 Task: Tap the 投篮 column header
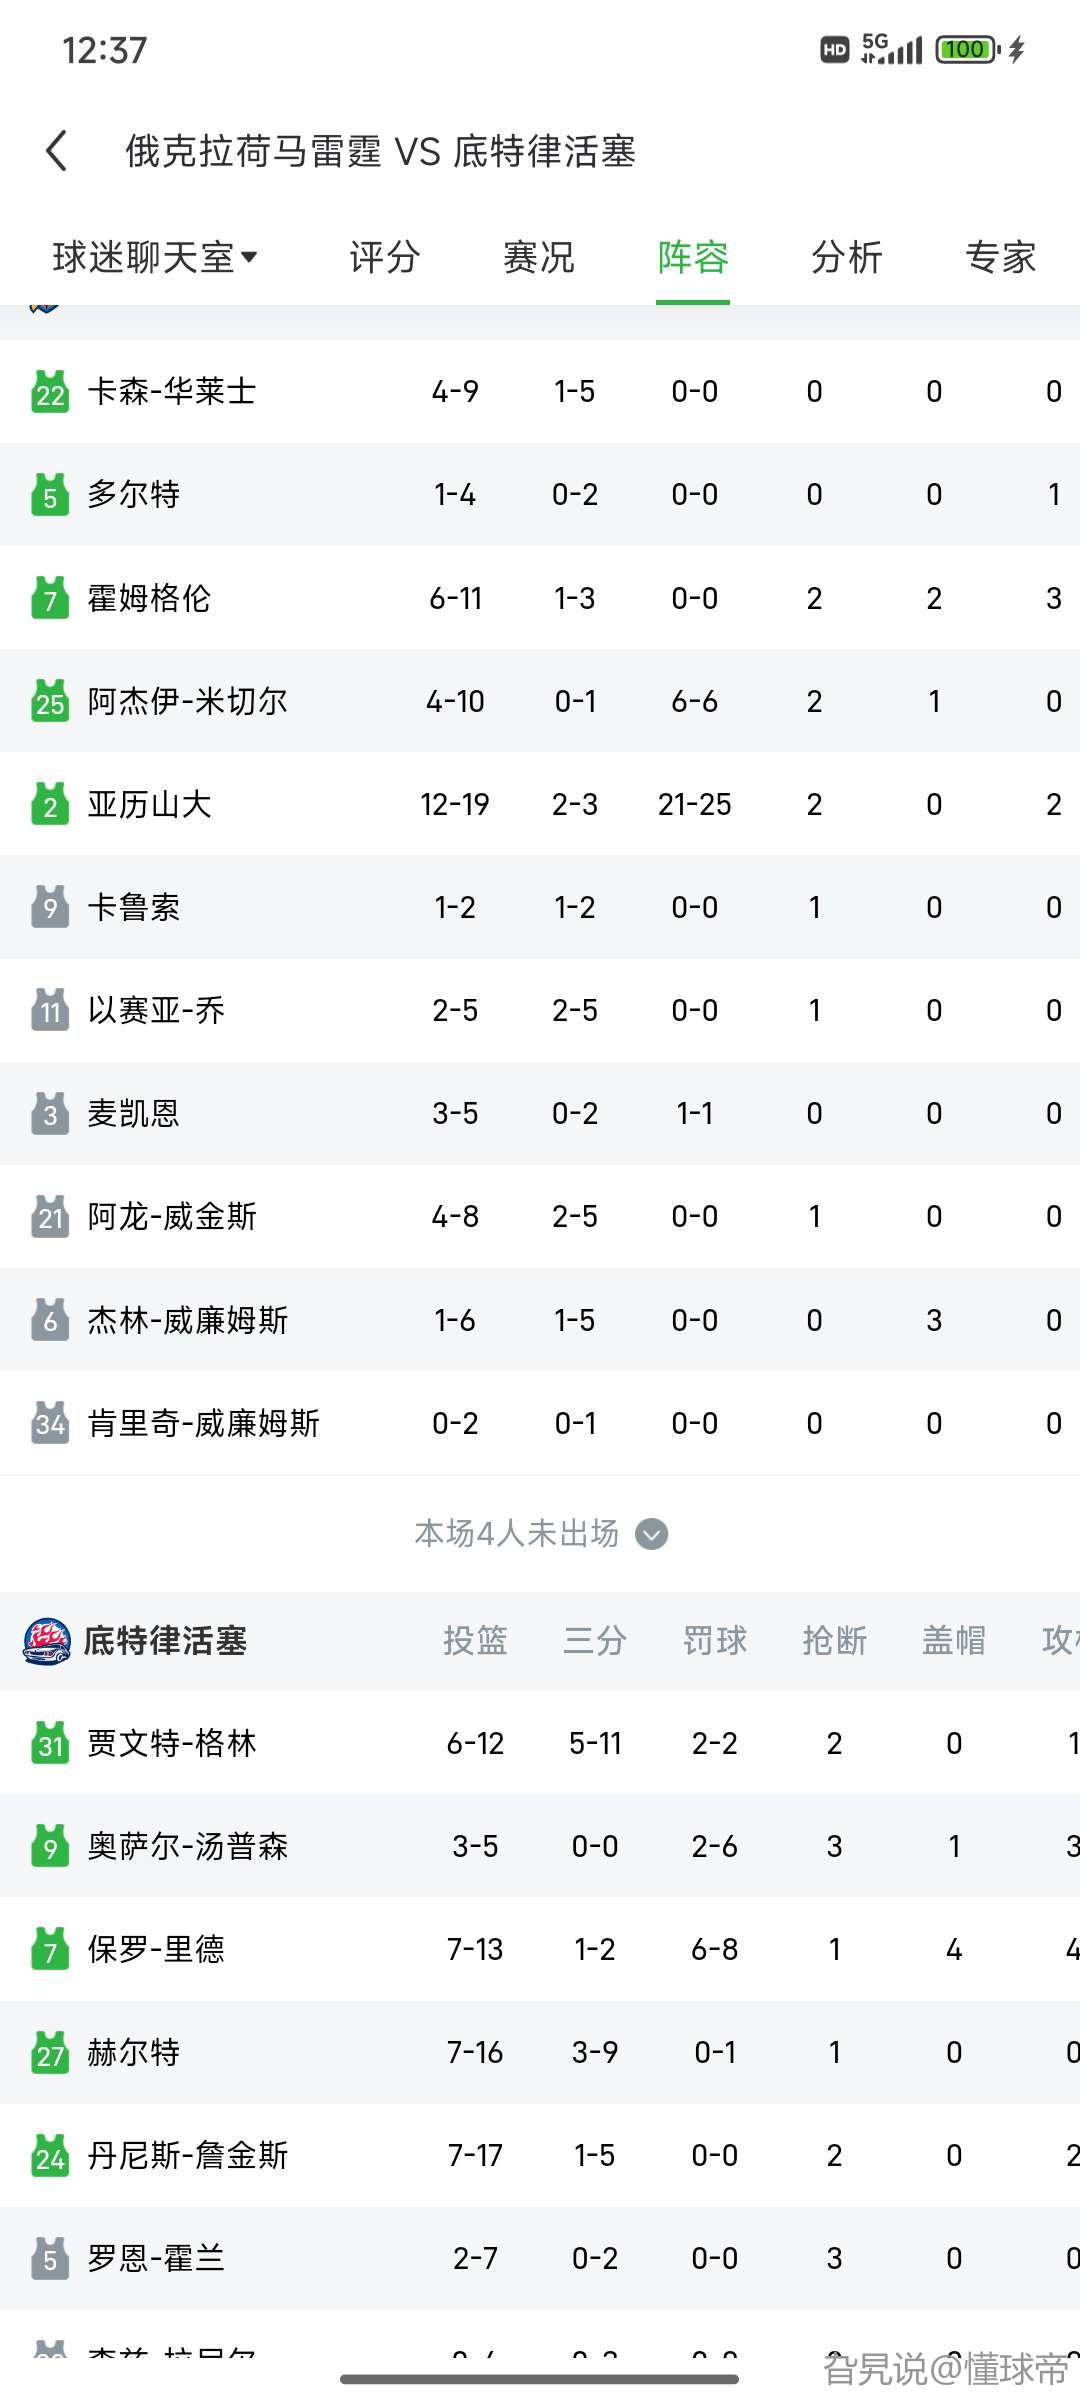(475, 1640)
